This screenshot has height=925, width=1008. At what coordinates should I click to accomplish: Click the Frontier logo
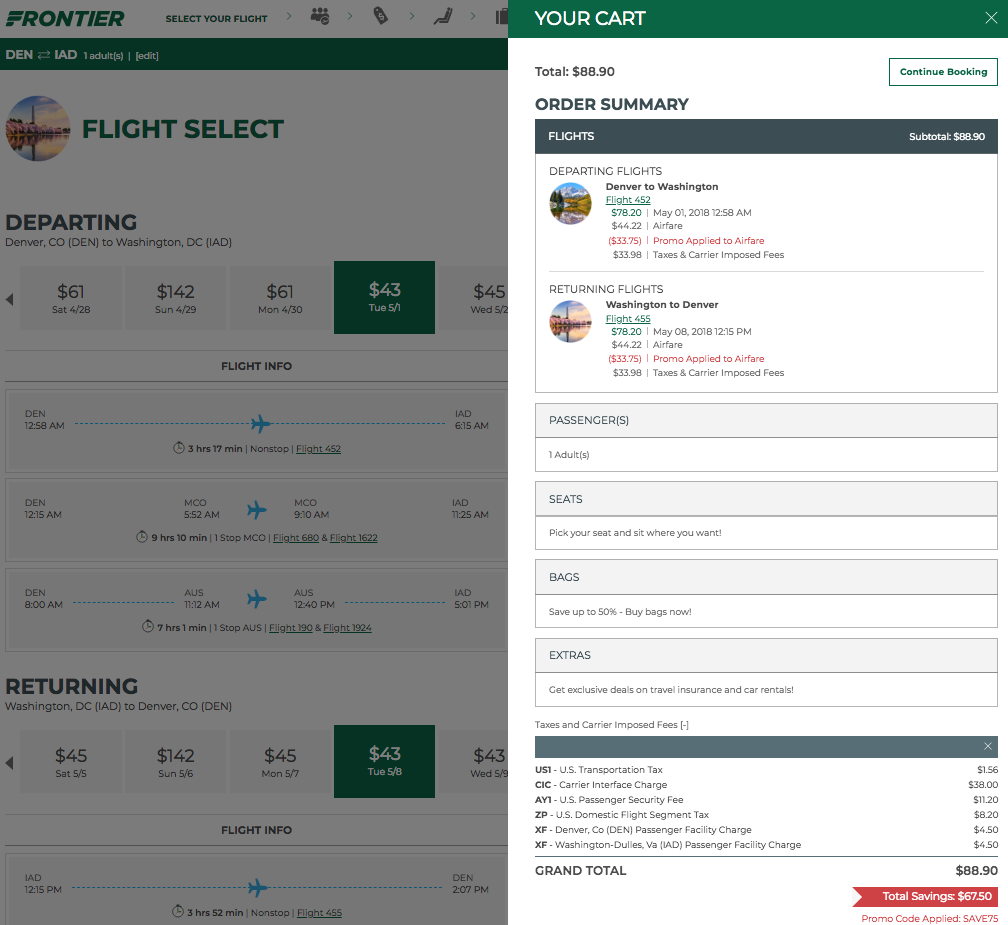click(x=65, y=19)
